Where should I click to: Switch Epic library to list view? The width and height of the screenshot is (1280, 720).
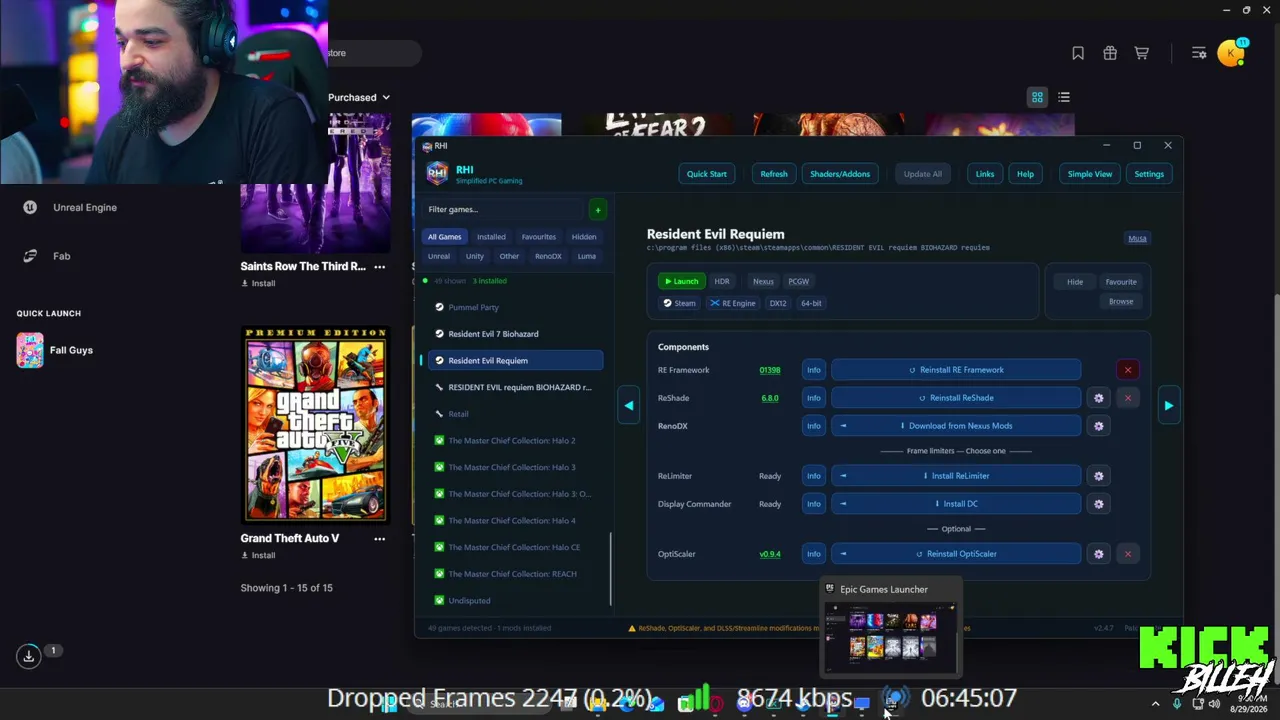(1064, 97)
